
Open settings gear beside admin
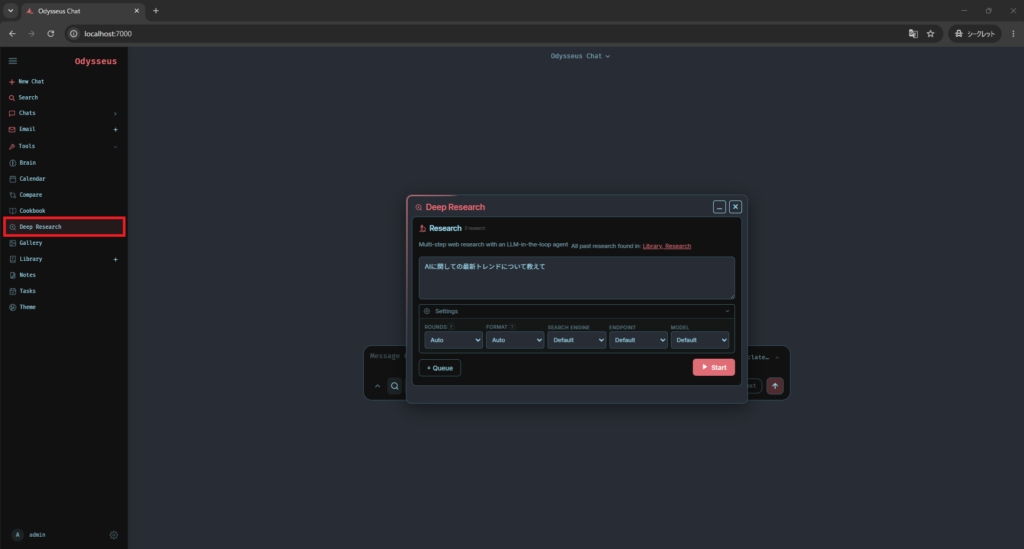point(114,535)
